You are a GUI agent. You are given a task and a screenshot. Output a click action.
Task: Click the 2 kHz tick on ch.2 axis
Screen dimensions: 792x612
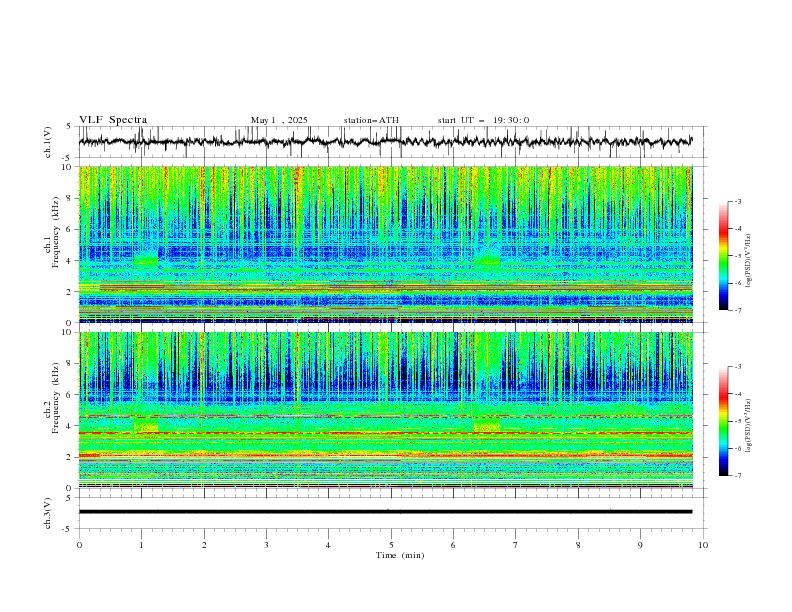(70, 457)
